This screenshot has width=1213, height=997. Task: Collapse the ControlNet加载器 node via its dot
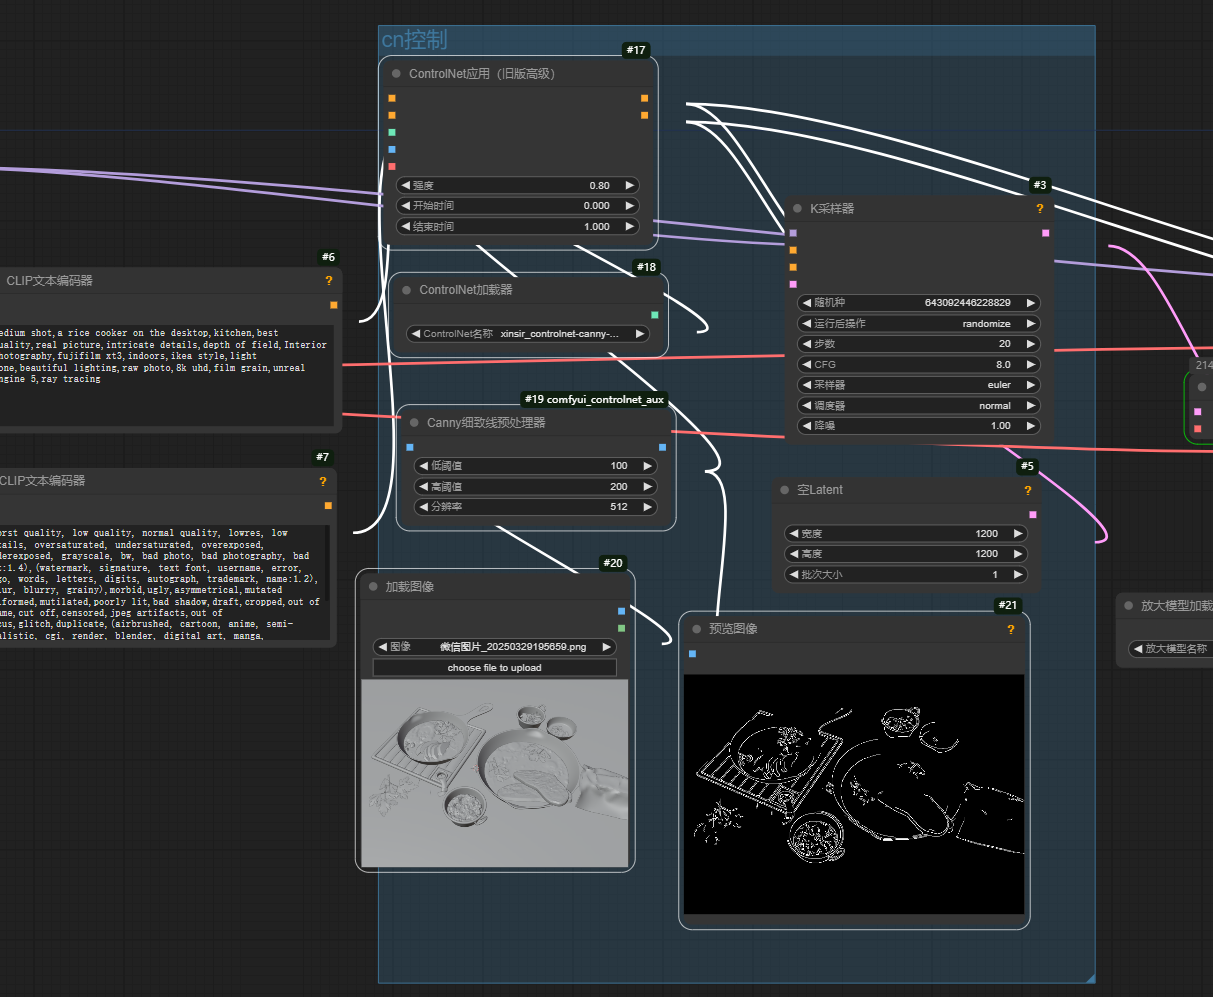tap(407, 290)
